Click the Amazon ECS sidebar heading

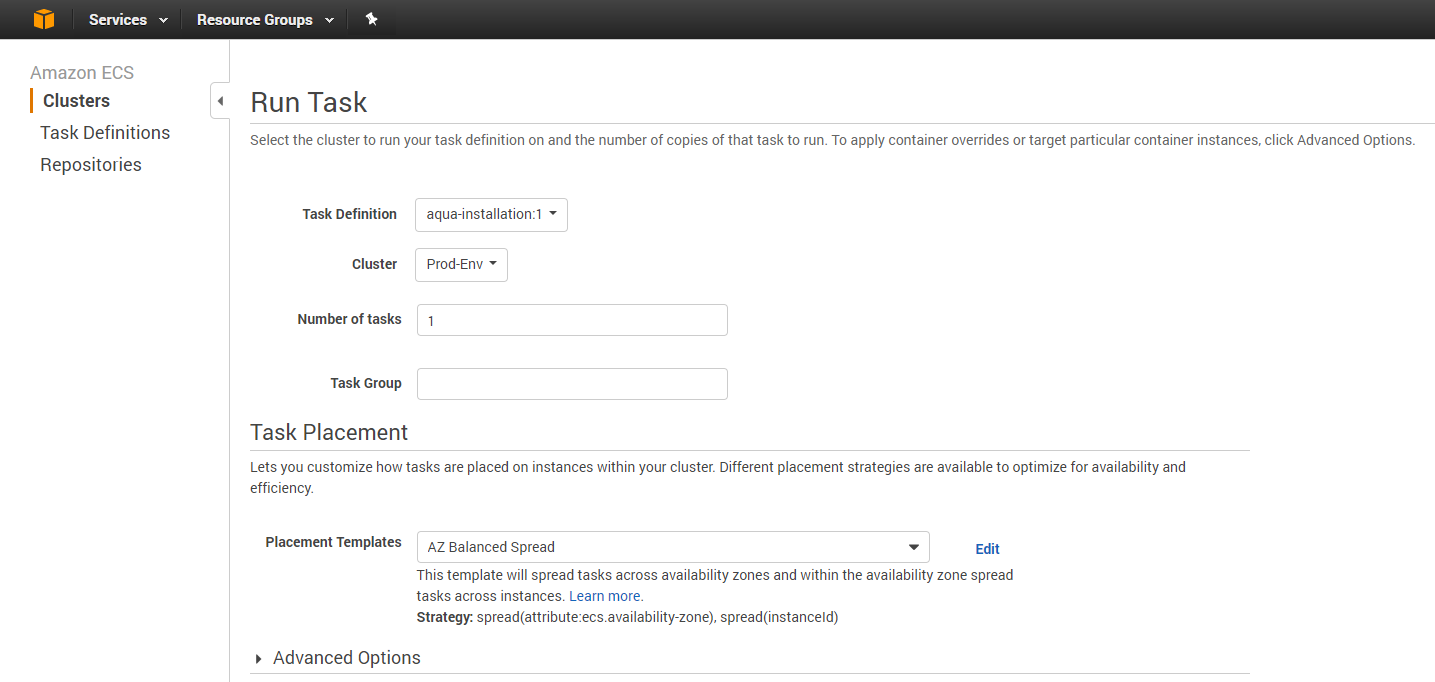tap(82, 73)
